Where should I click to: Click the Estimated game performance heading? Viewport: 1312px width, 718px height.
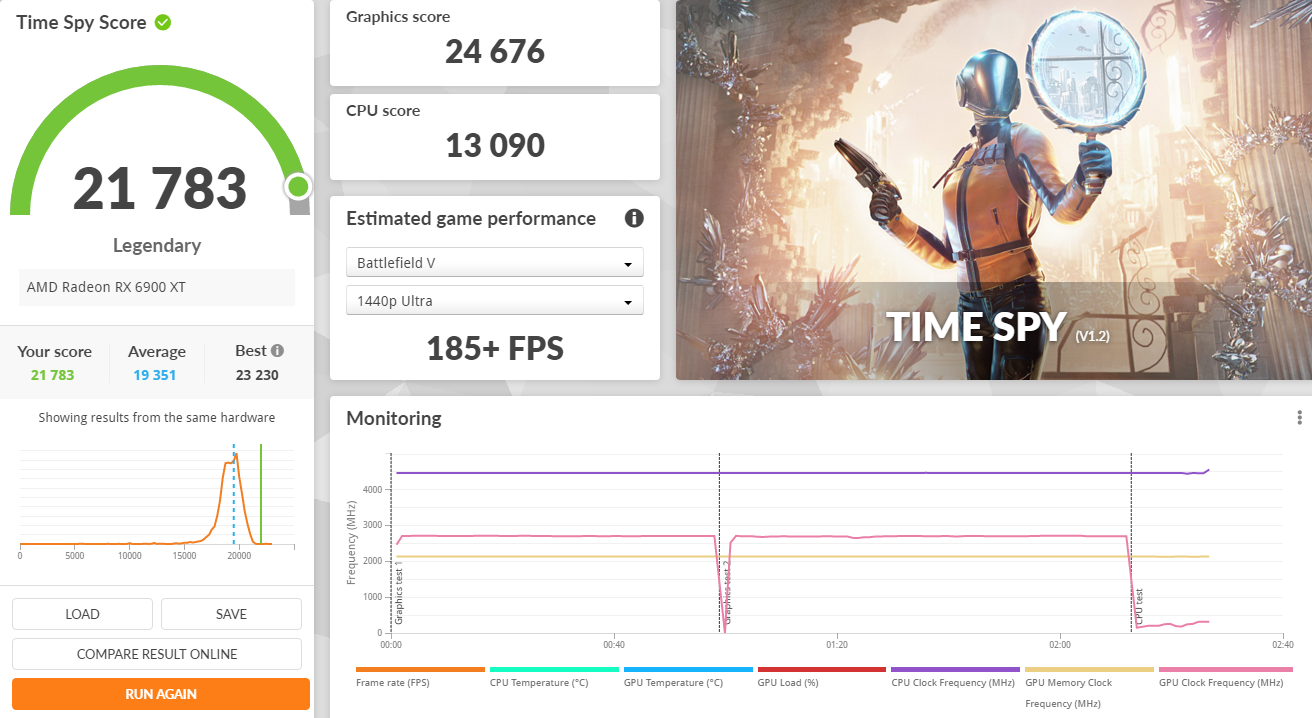click(x=471, y=218)
